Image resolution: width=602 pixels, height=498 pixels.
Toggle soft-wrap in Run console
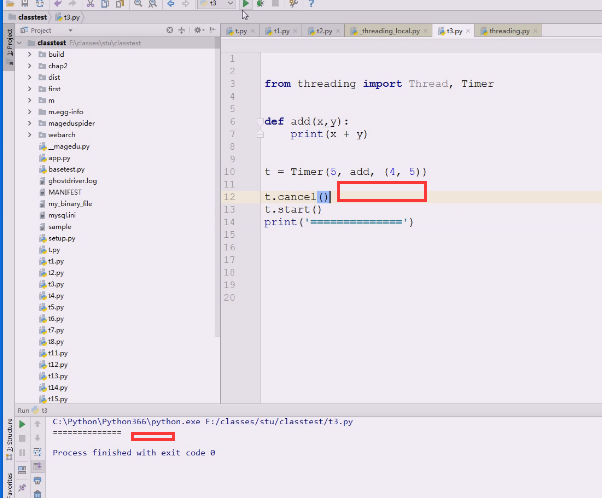37,452
